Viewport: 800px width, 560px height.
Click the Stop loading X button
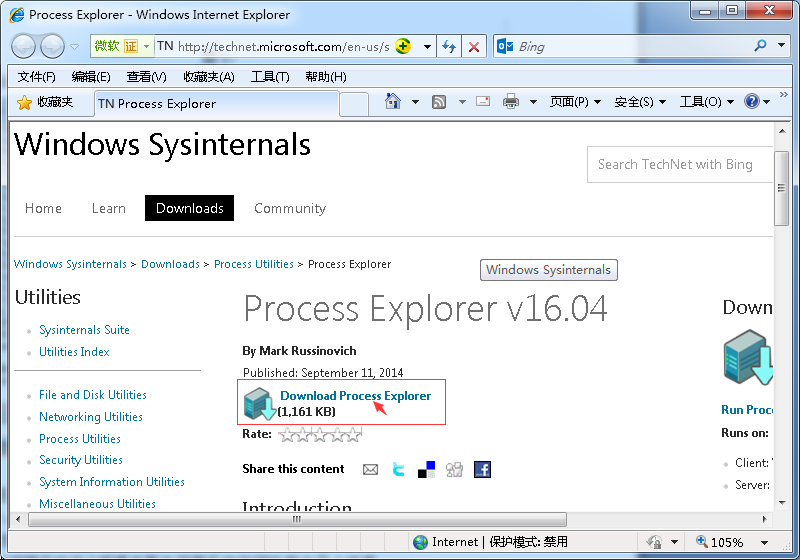click(x=474, y=47)
